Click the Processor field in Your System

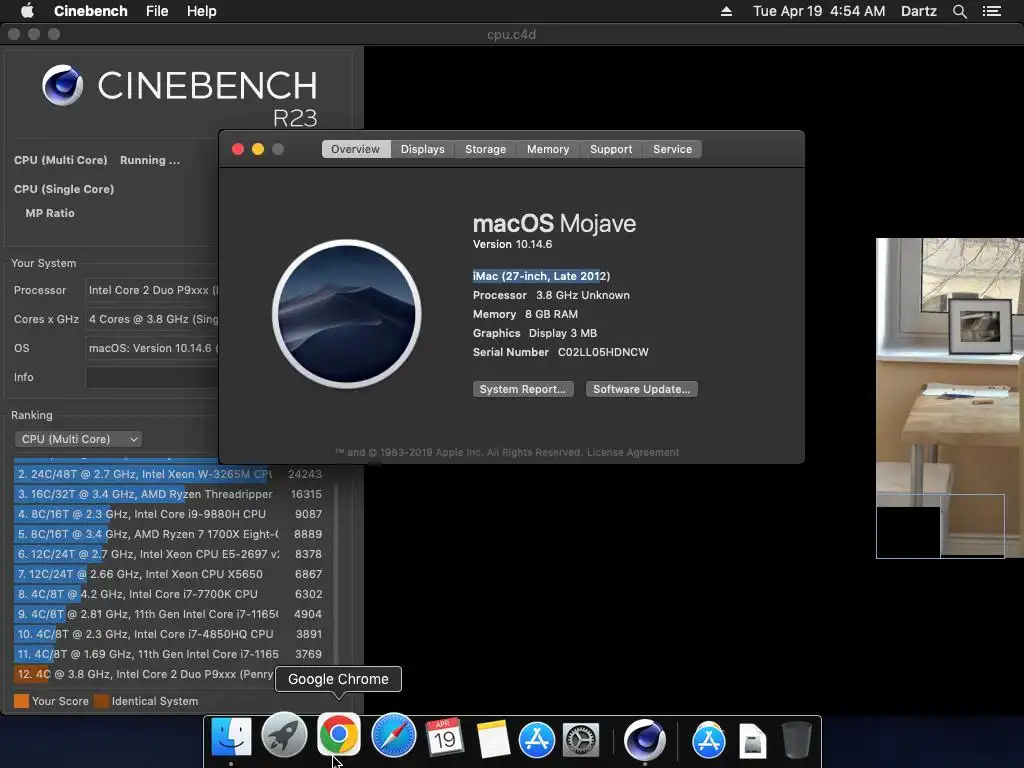click(x=152, y=290)
